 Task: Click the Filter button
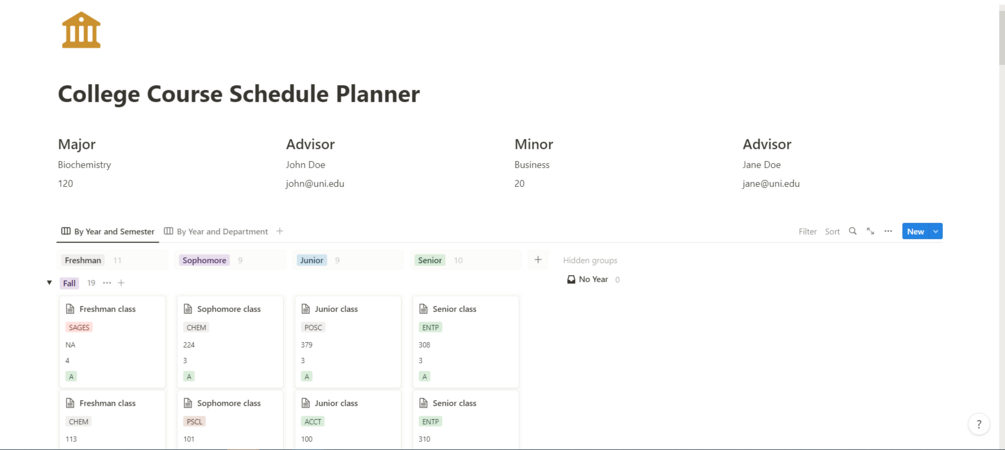click(807, 231)
